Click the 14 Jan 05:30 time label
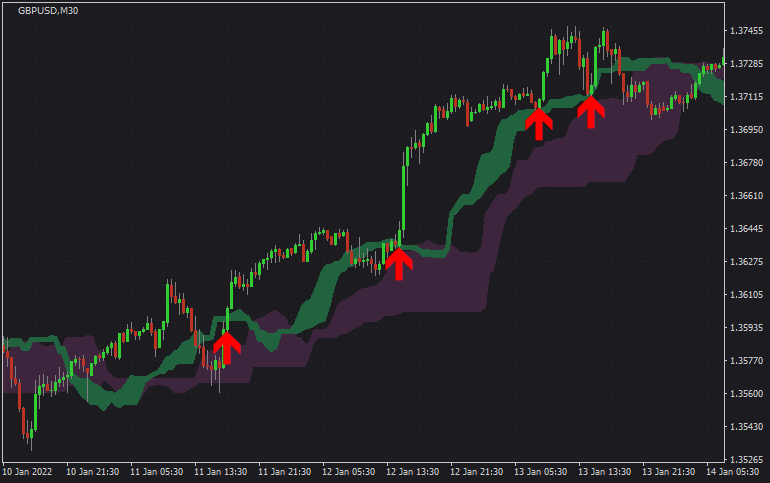The width and height of the screenshot is (770, 483). pyautogui.click(x=733, y=472)
